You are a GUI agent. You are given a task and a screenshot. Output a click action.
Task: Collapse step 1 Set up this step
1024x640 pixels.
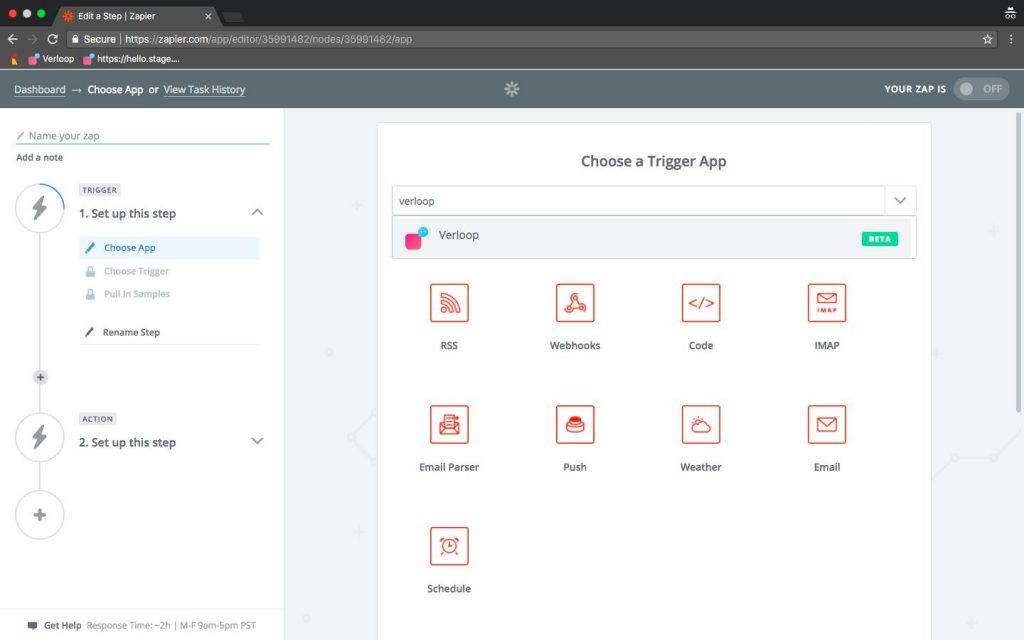tap(257, 212)
